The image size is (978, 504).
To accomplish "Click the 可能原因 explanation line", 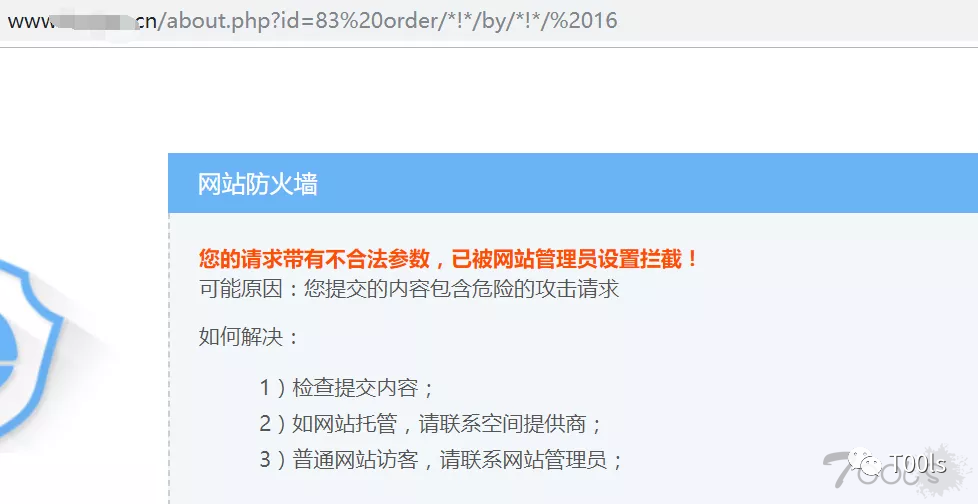I will [x=409, y=289].
